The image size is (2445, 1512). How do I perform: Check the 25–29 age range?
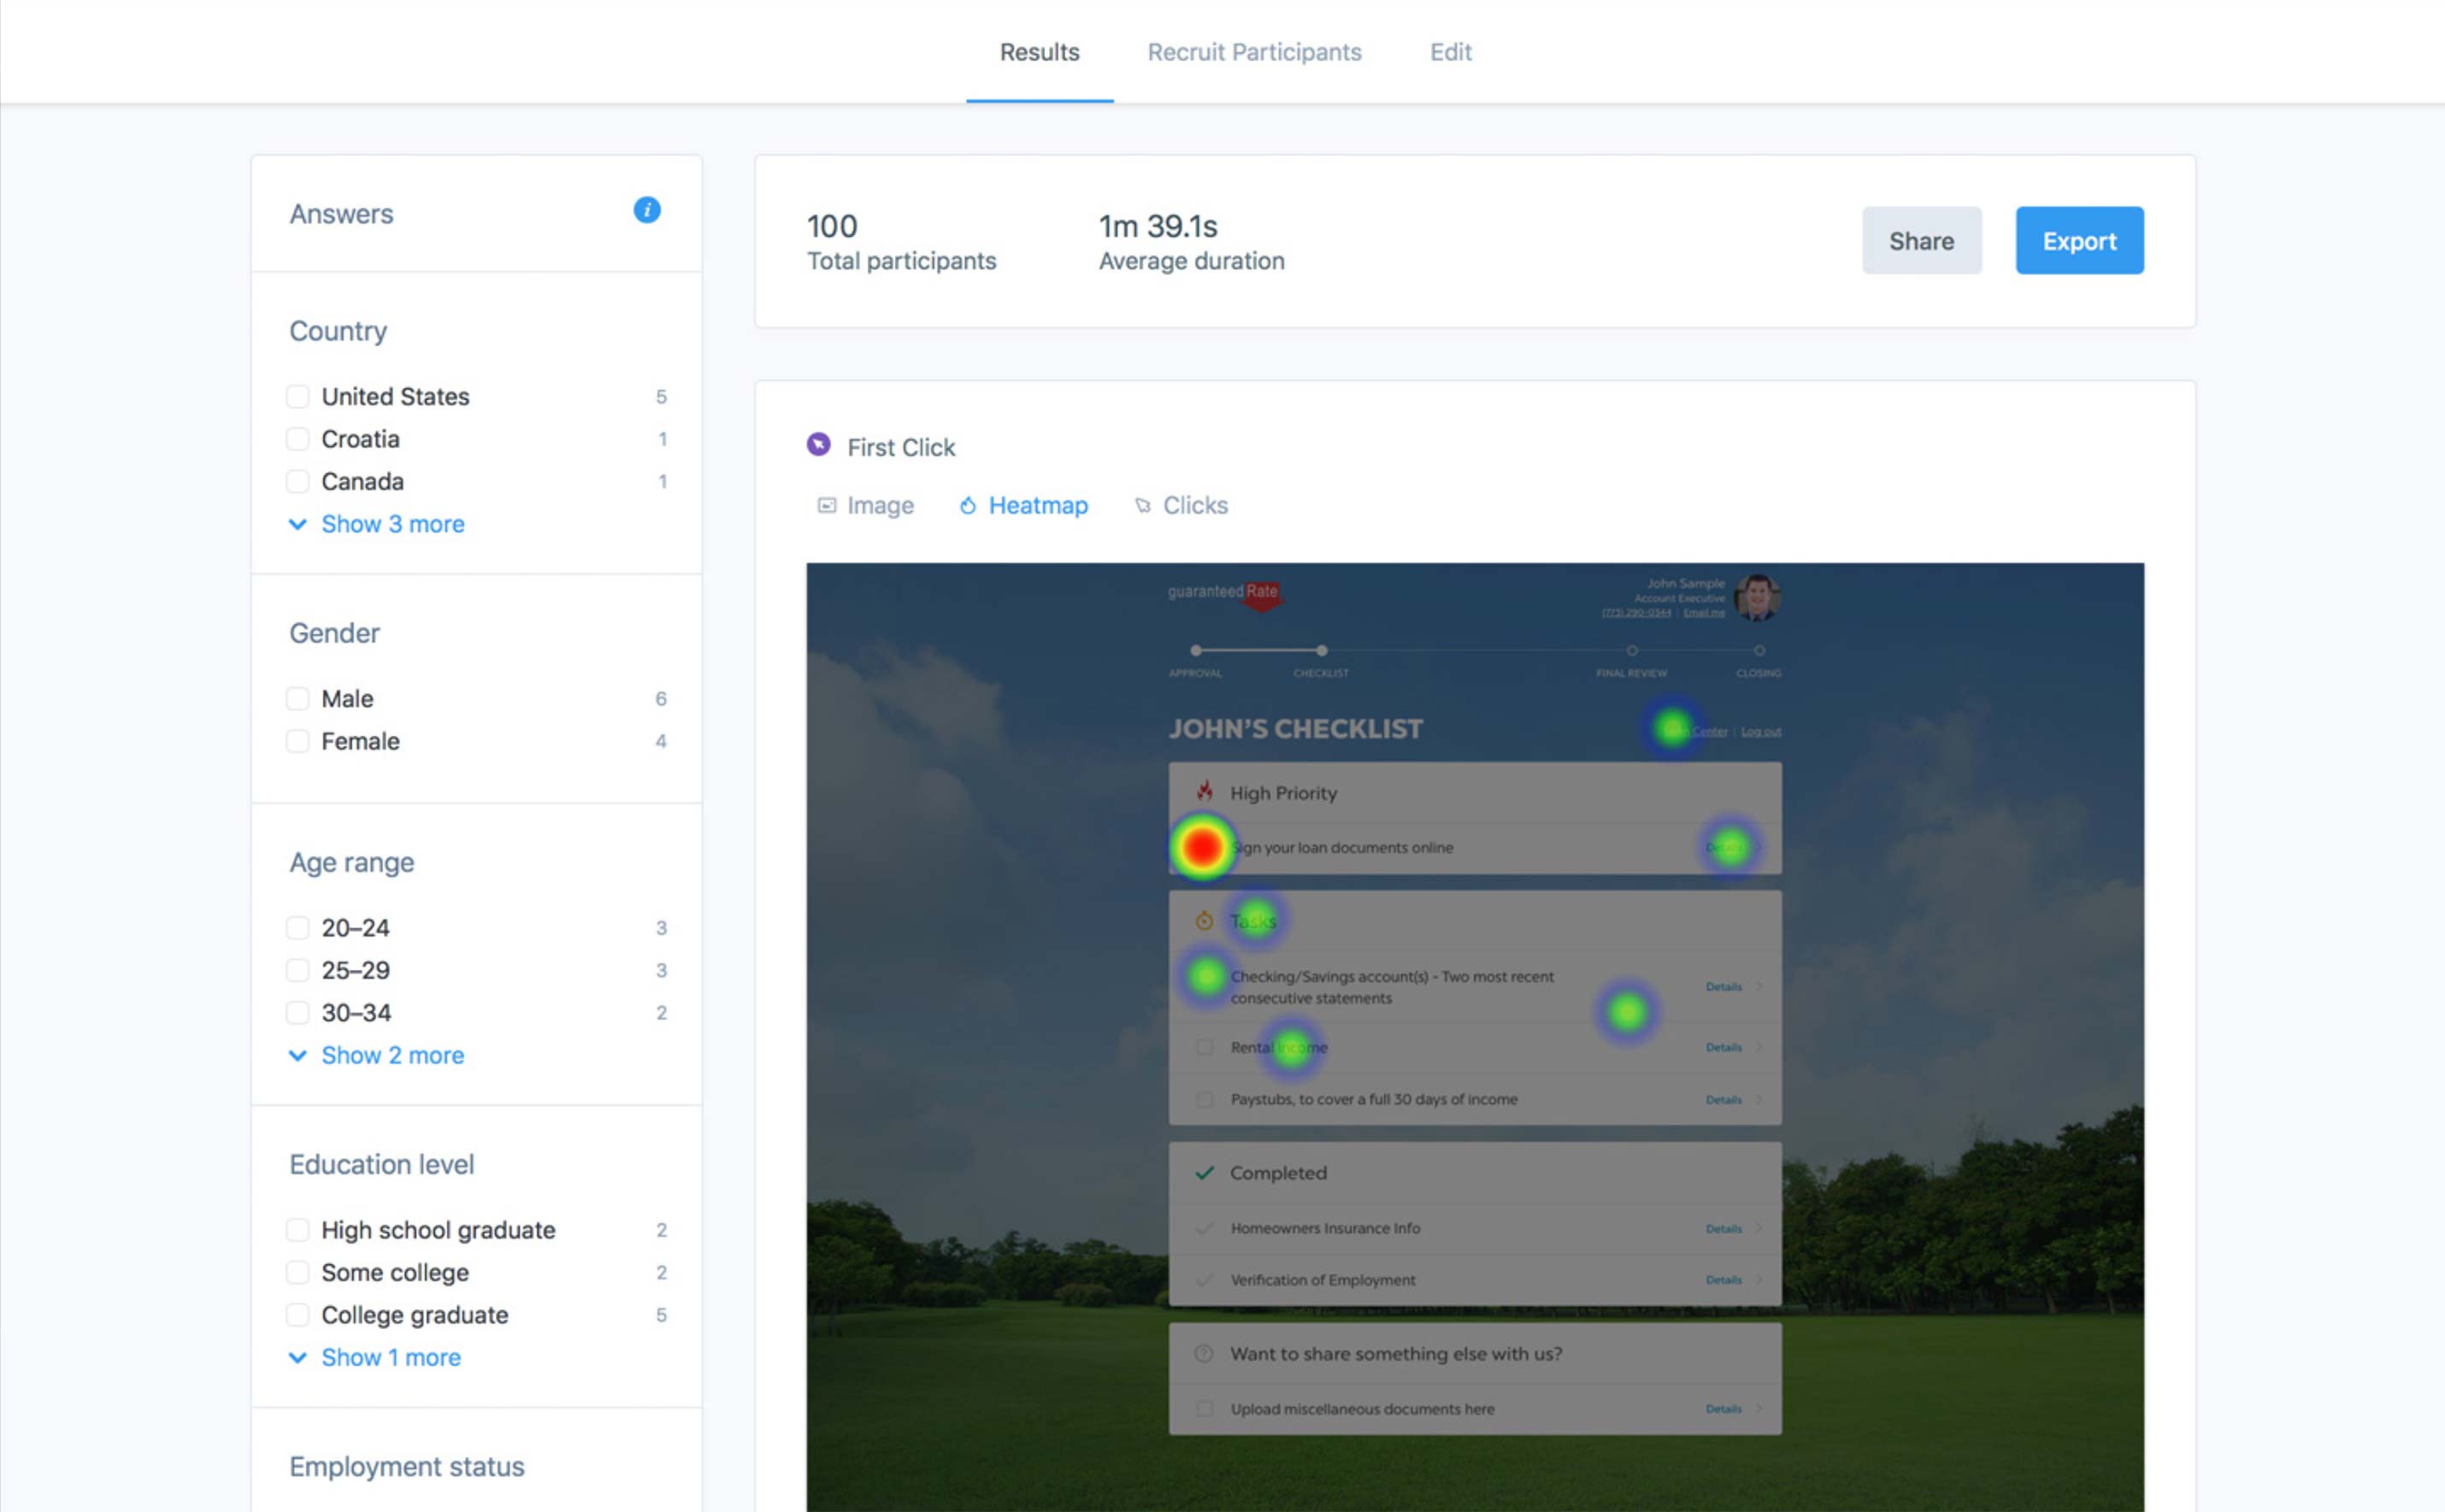298,970
